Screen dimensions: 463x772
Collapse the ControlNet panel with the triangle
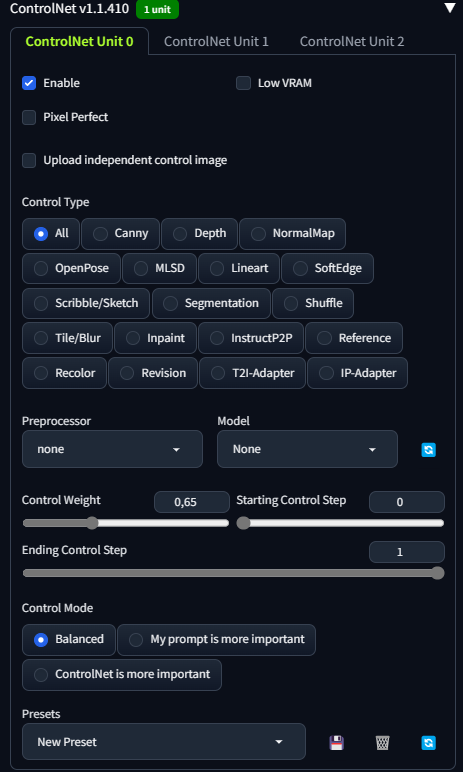coord(450,8)
